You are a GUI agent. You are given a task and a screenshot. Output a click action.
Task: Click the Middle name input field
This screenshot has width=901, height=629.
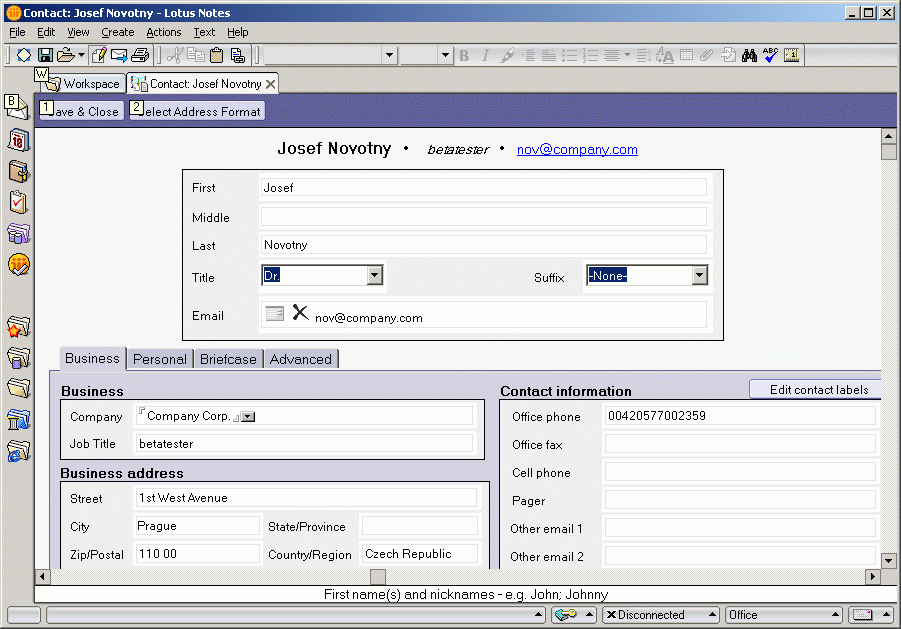(x=483, y=217)
